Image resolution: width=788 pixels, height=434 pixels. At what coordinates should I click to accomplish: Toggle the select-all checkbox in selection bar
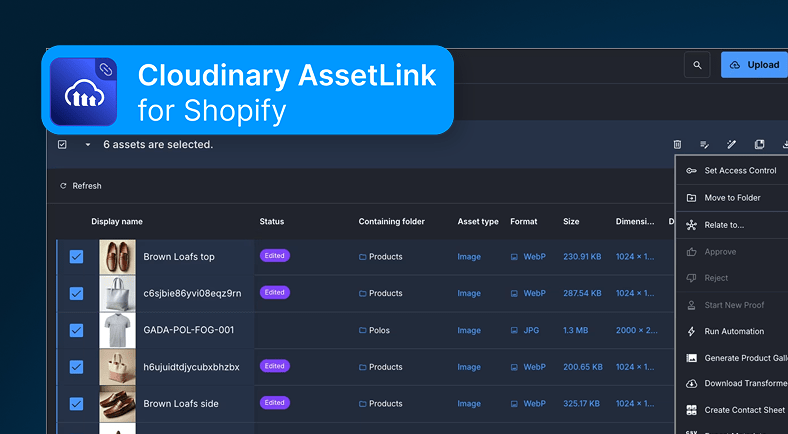pos(62,145)
